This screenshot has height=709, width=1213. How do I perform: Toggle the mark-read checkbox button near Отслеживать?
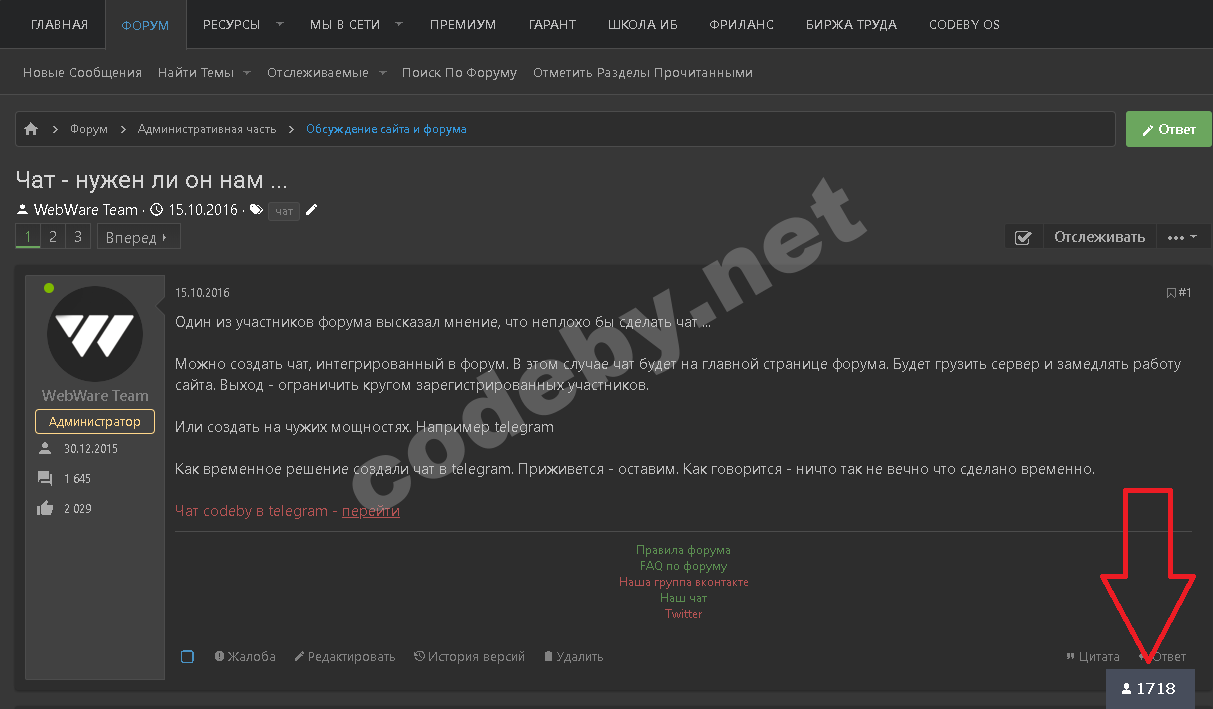pyautogui.click(x=1023, y=237)
